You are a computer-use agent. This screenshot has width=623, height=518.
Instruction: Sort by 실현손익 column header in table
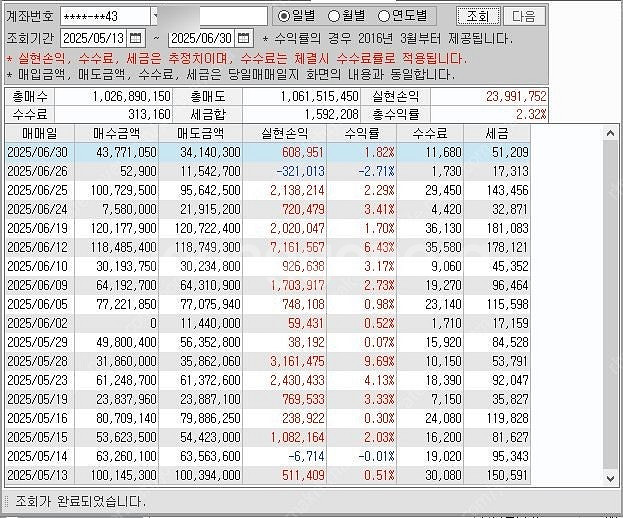(284, 133)
